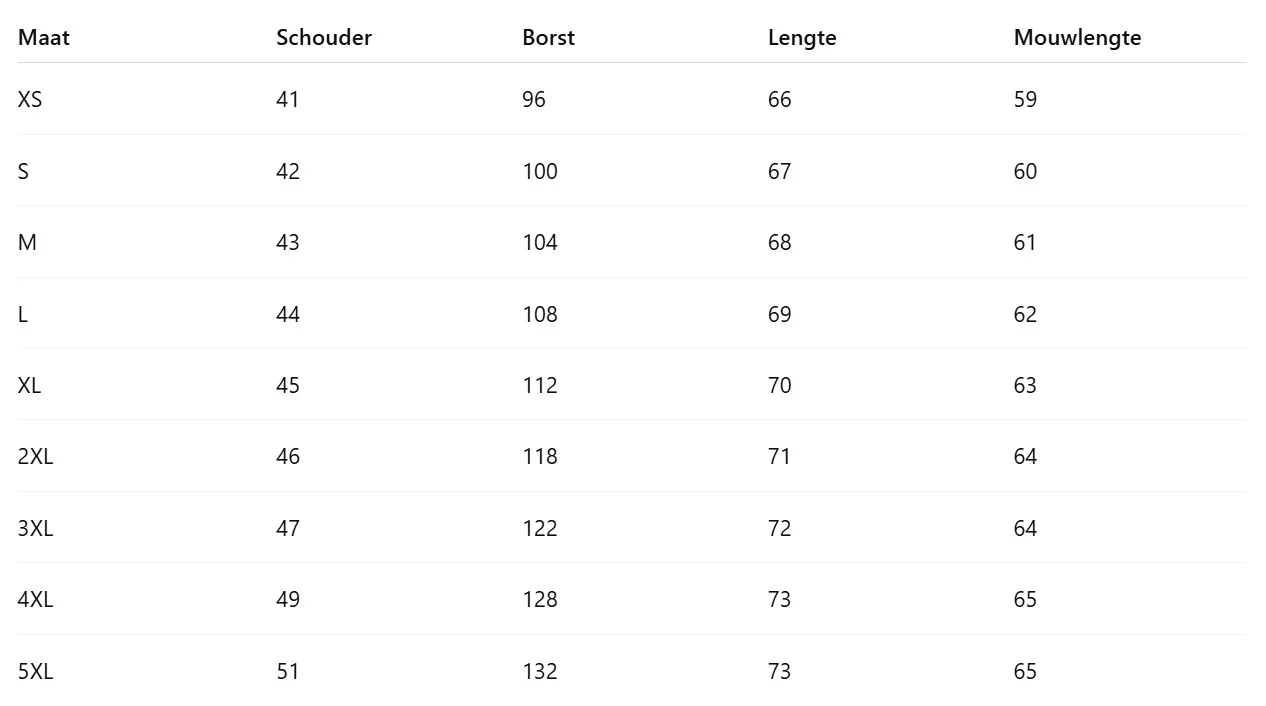Select the XS size row label
Screen dimensions: 1266x706
30,100
